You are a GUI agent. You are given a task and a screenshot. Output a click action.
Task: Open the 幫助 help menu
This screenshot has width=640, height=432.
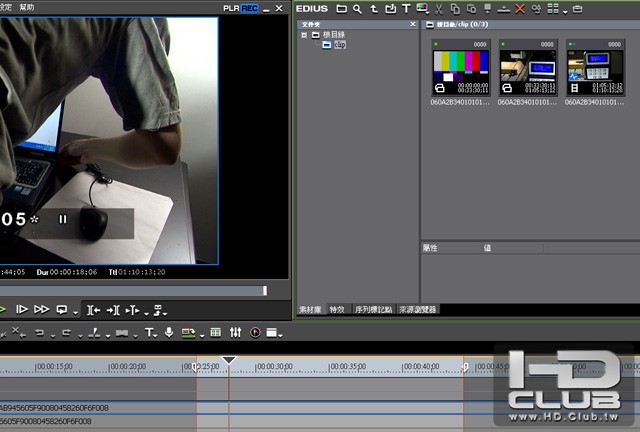pos(27,7)
